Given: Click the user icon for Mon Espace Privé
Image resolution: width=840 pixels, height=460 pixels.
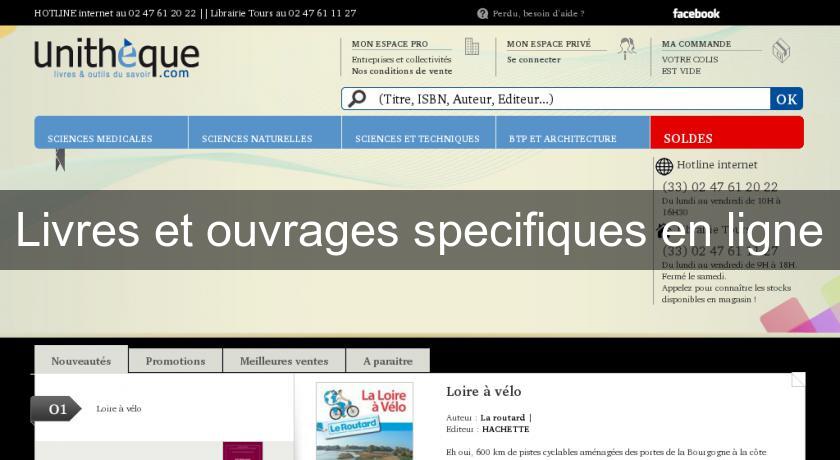Looking at the screenshot, I should (626, 48).
